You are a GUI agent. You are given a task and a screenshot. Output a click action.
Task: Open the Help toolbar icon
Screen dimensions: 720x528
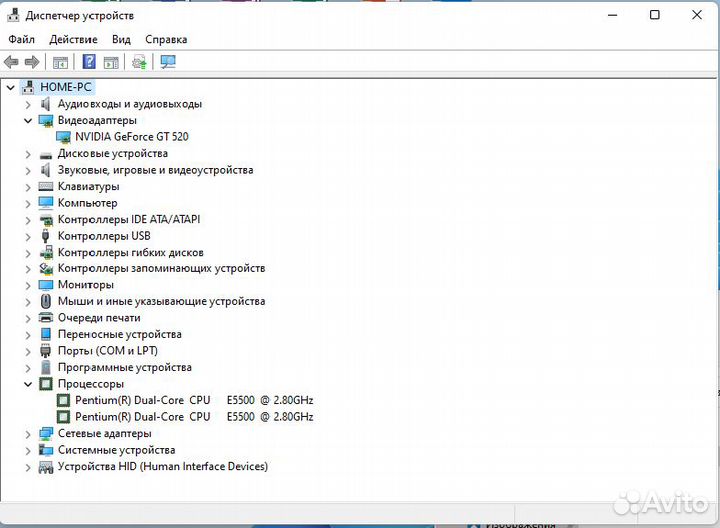(89, 62)
